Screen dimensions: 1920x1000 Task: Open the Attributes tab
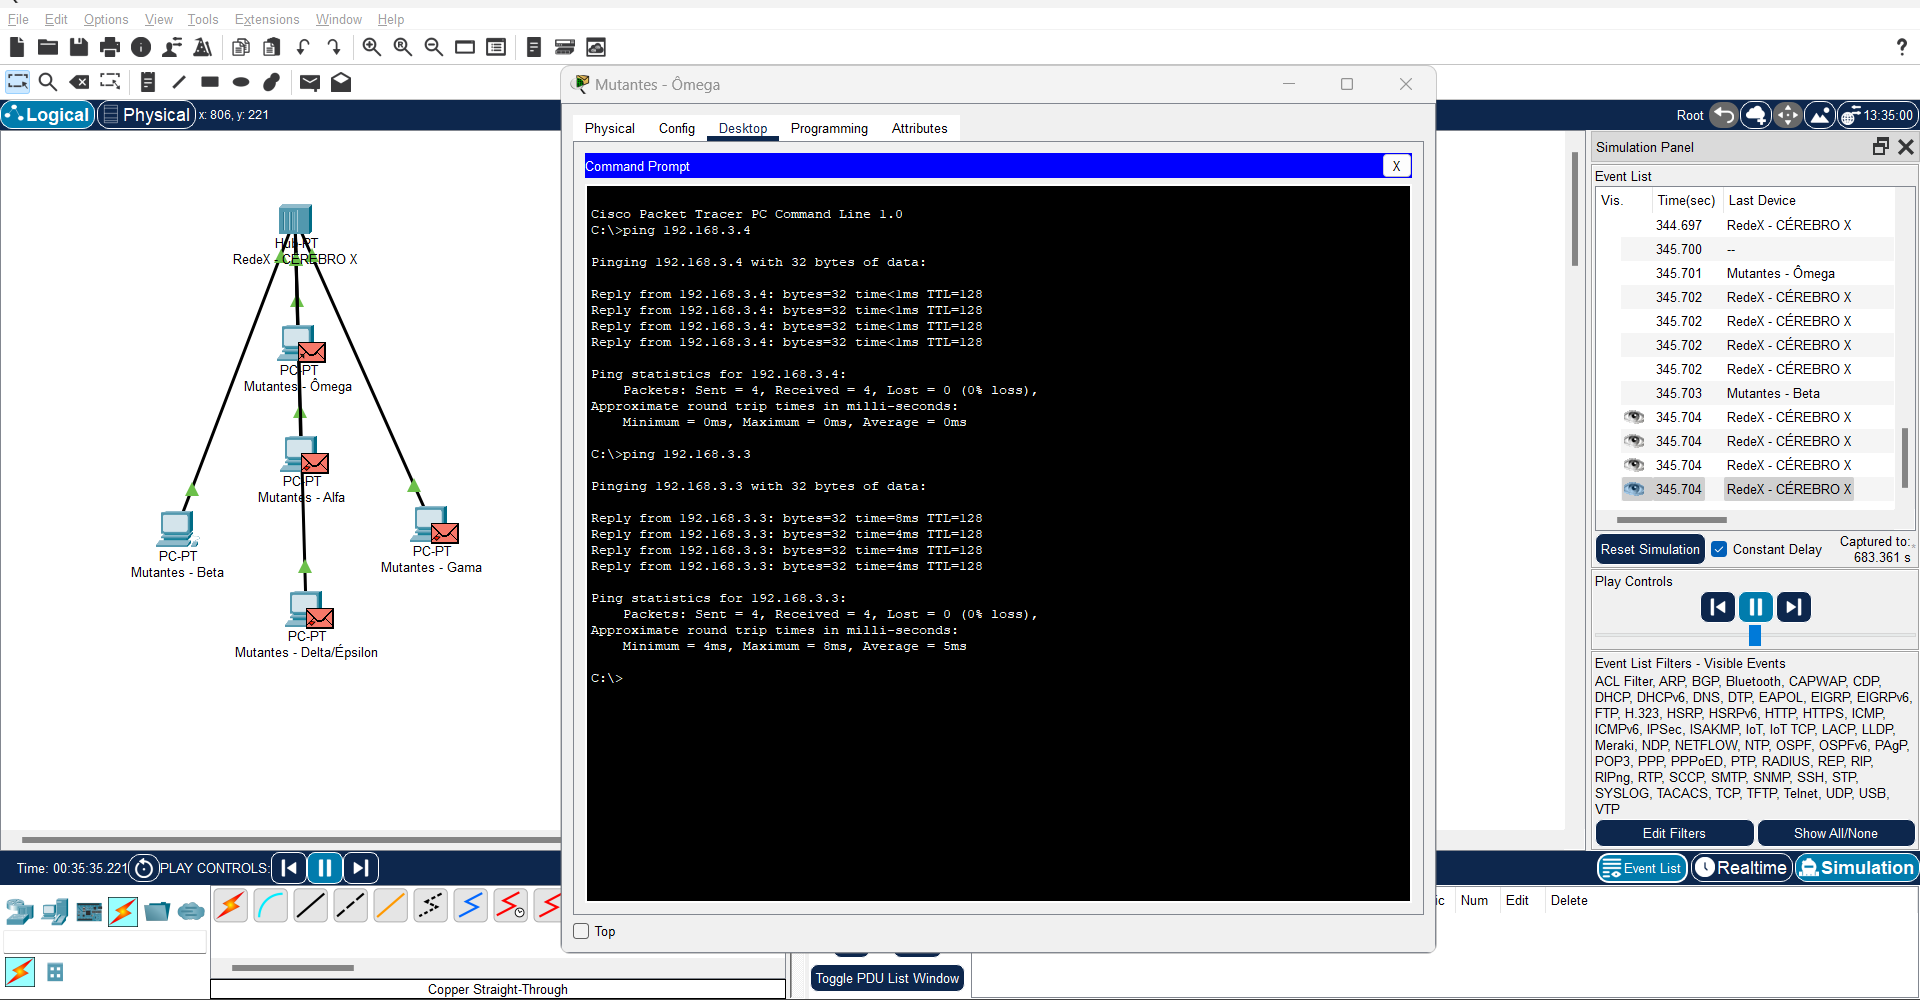(919, 128)
